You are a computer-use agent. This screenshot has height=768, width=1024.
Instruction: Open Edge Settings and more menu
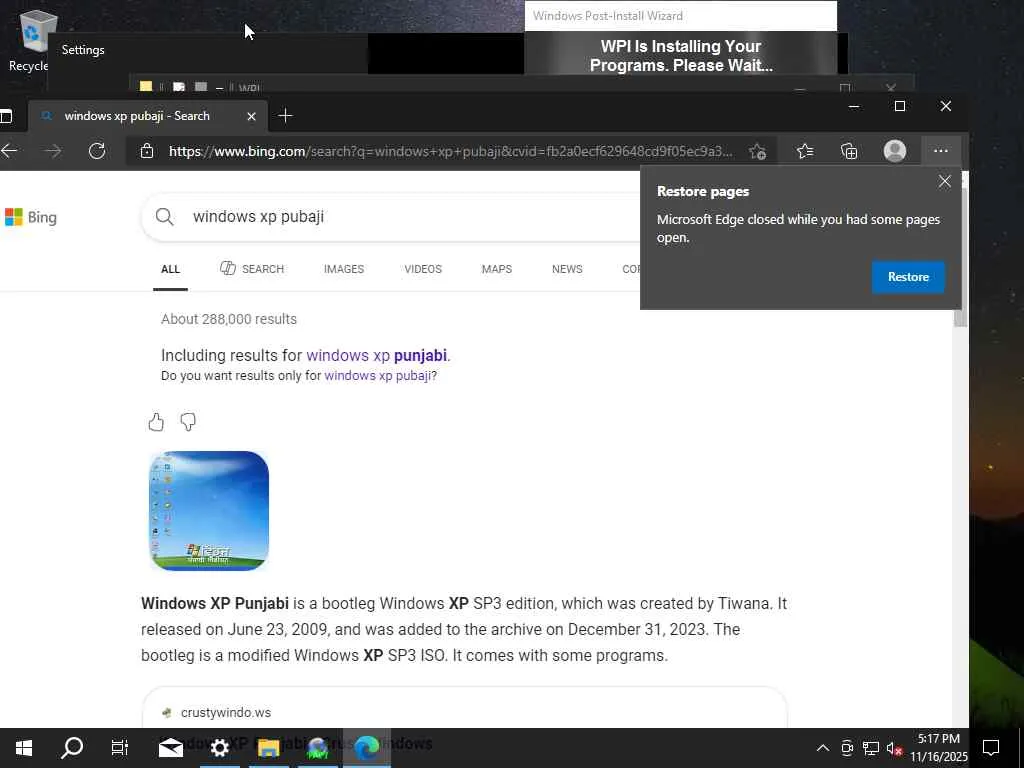[x=940, y=151]
